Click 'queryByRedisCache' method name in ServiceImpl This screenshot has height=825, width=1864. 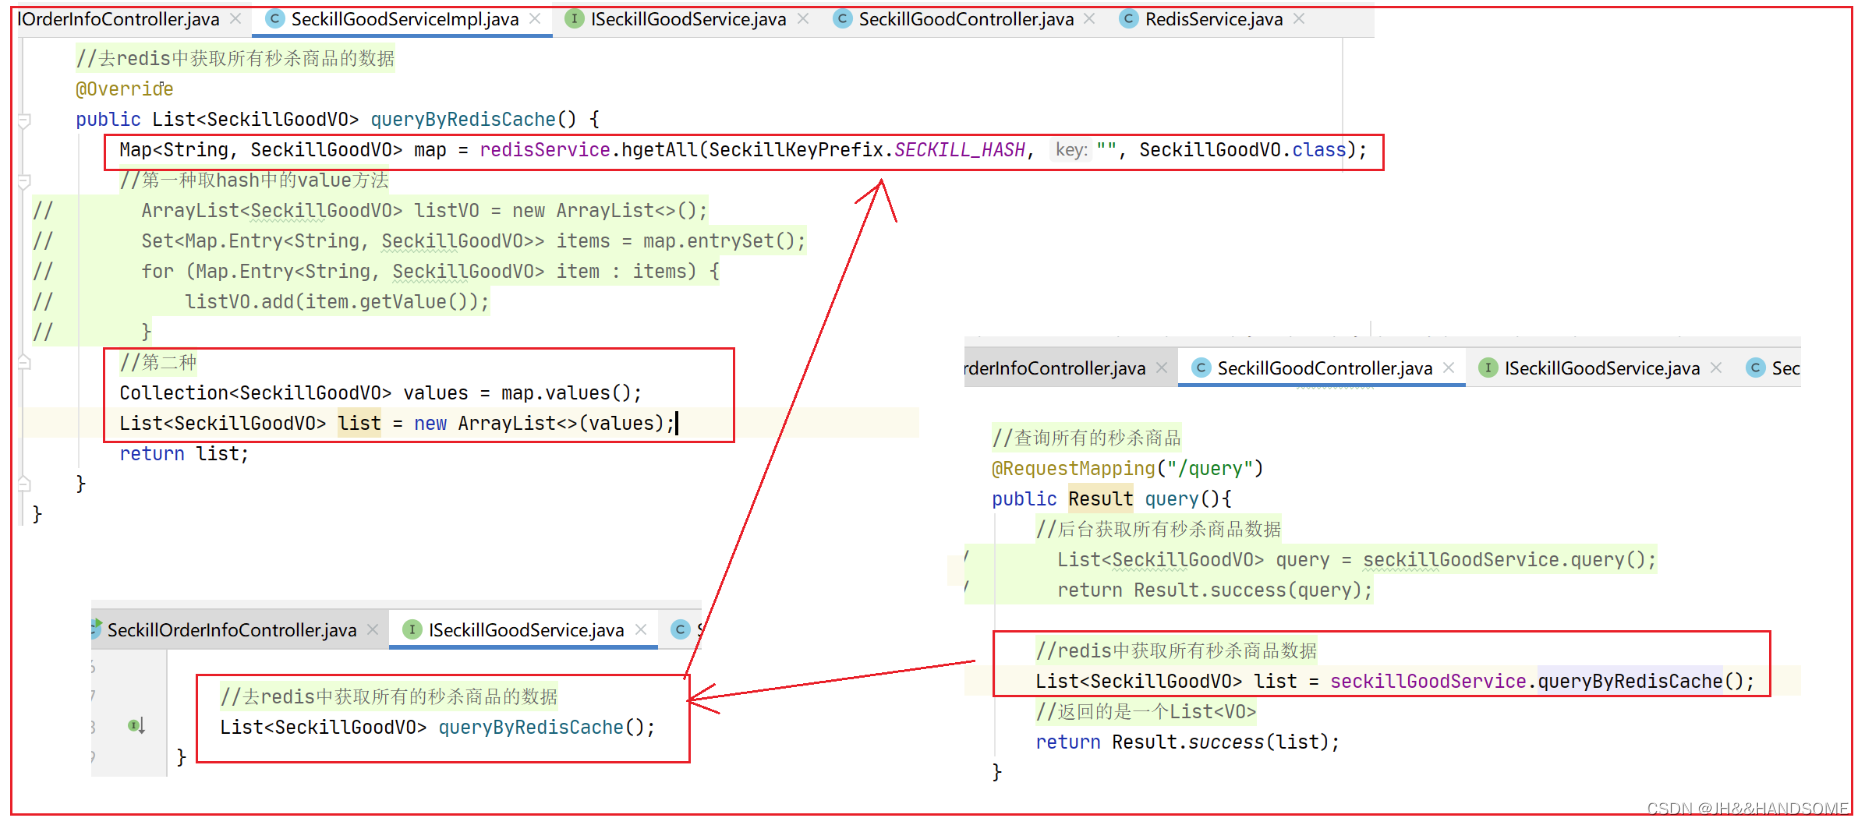tap(463, 120)
